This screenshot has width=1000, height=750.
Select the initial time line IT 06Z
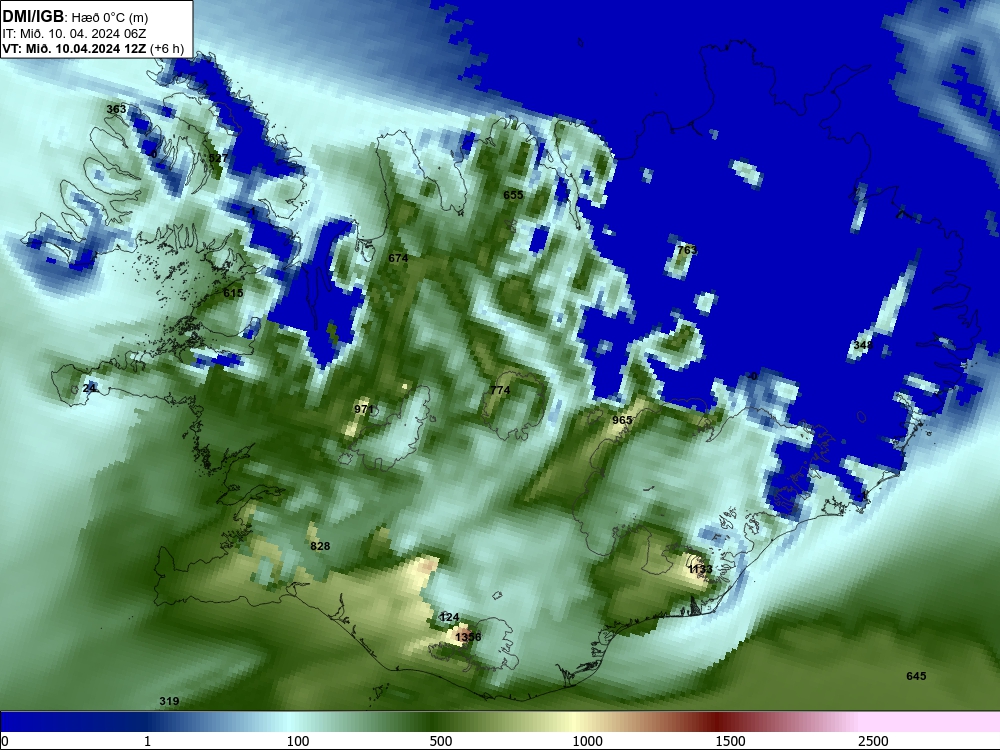tap(74, 34)
